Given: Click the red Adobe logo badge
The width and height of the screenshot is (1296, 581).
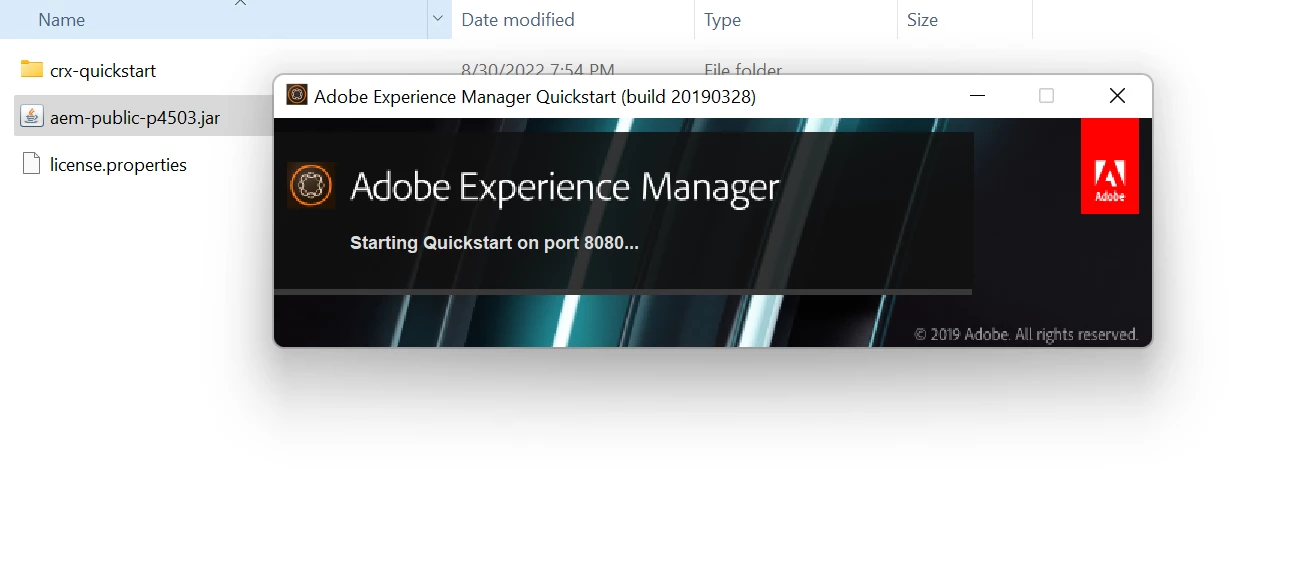Looking at the screenshot, I should 1110,166.
